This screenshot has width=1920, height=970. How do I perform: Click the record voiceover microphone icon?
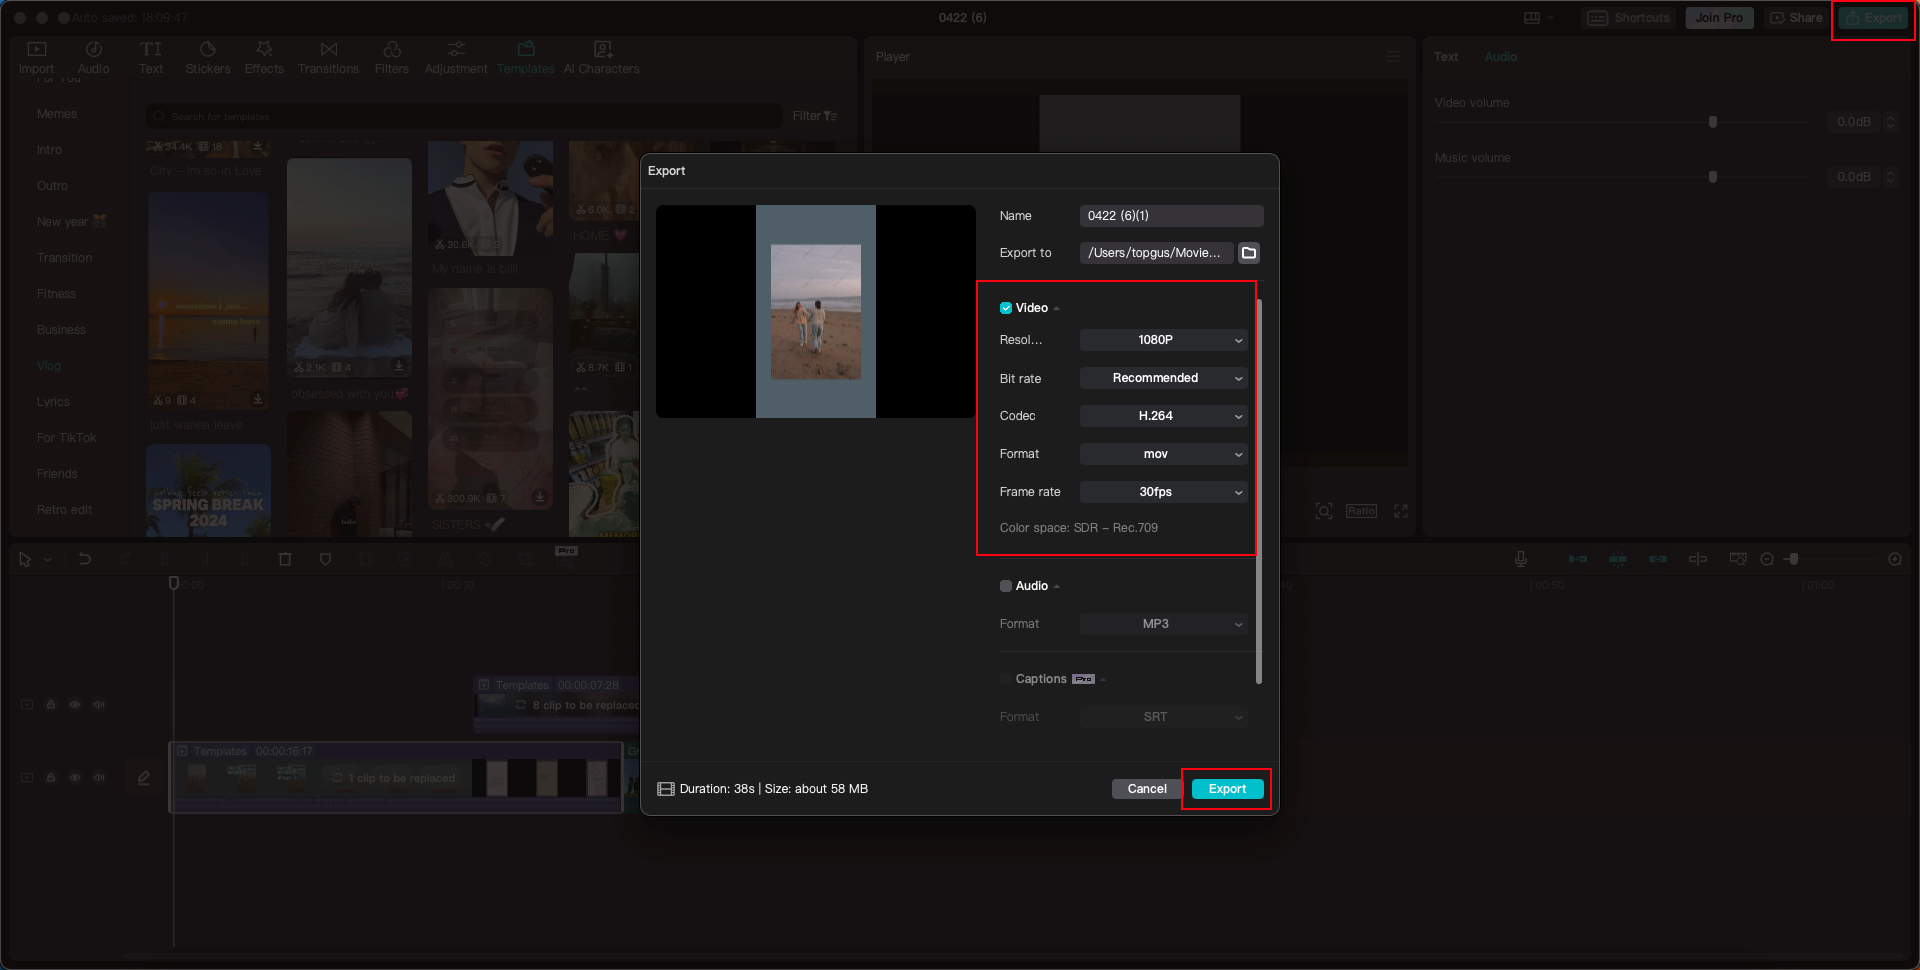pos(1520,559)
